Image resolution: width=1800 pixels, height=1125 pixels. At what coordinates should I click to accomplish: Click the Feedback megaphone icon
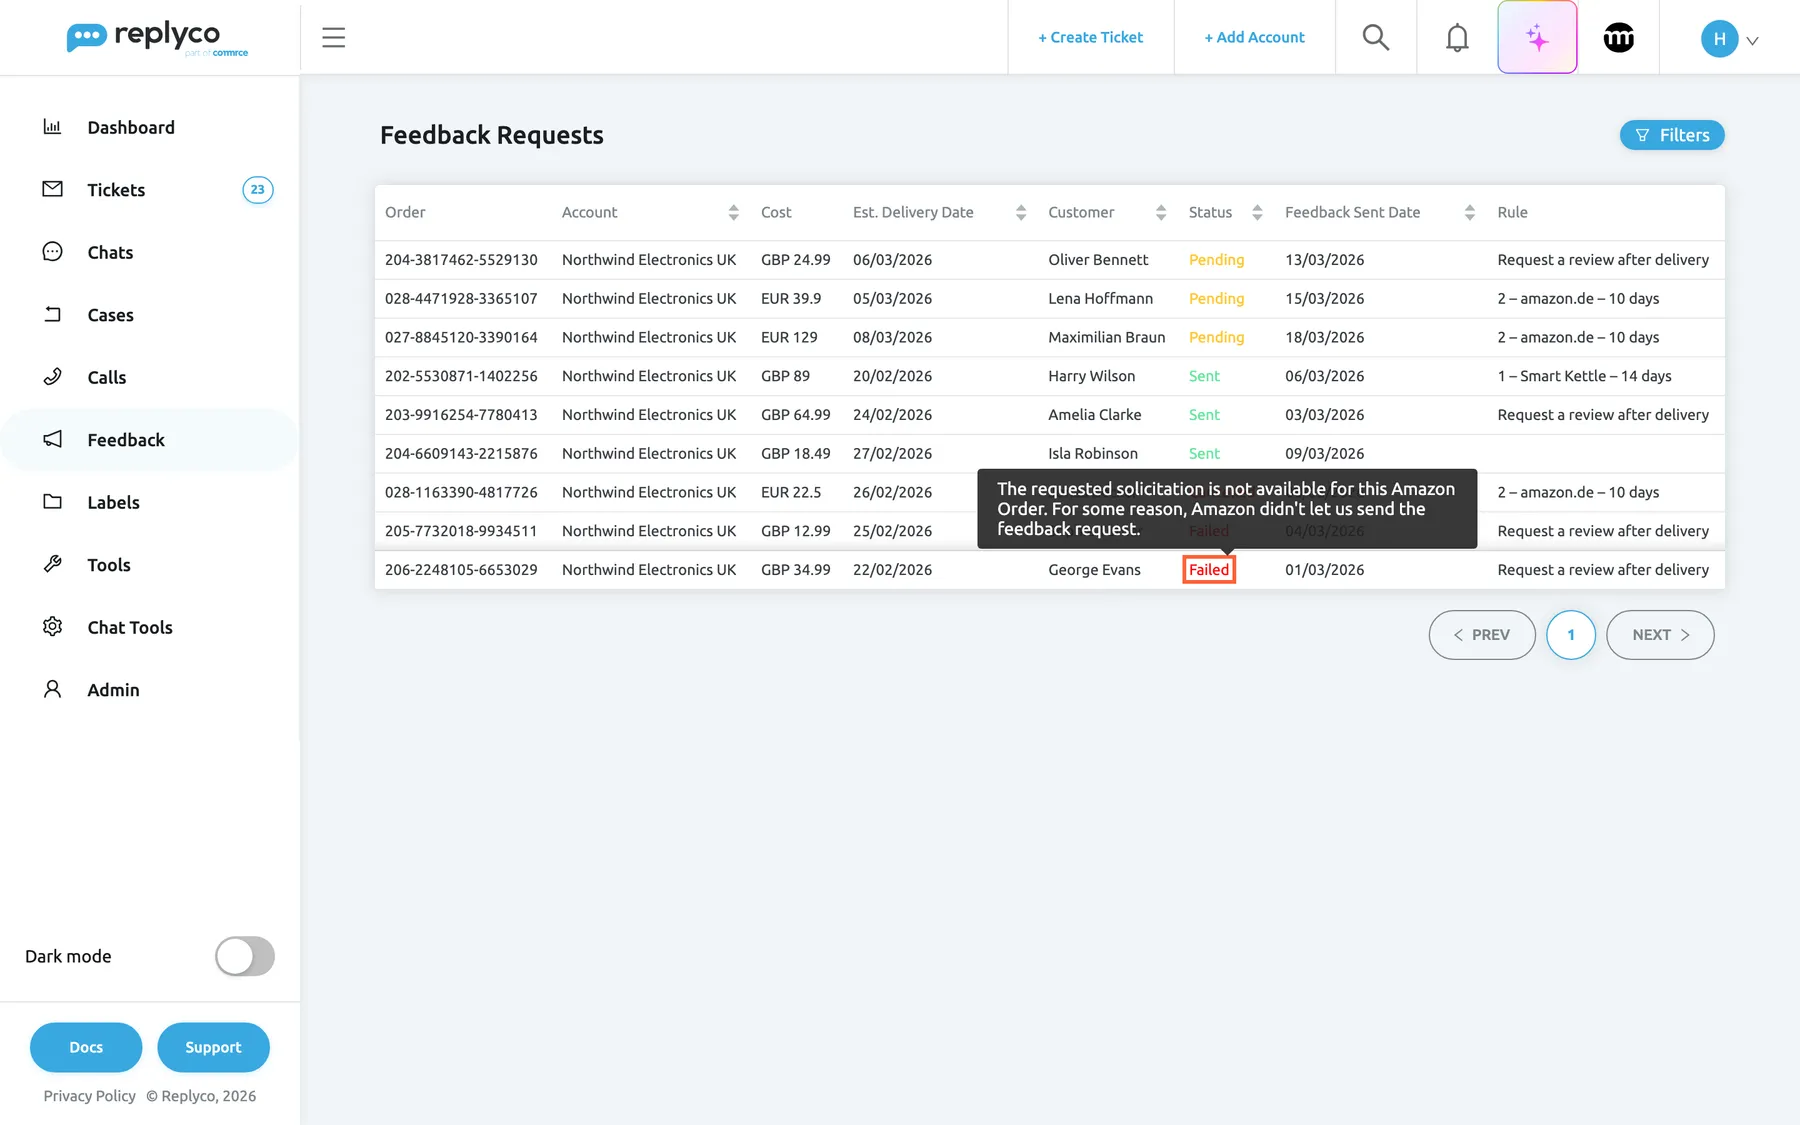click(52, 439)
